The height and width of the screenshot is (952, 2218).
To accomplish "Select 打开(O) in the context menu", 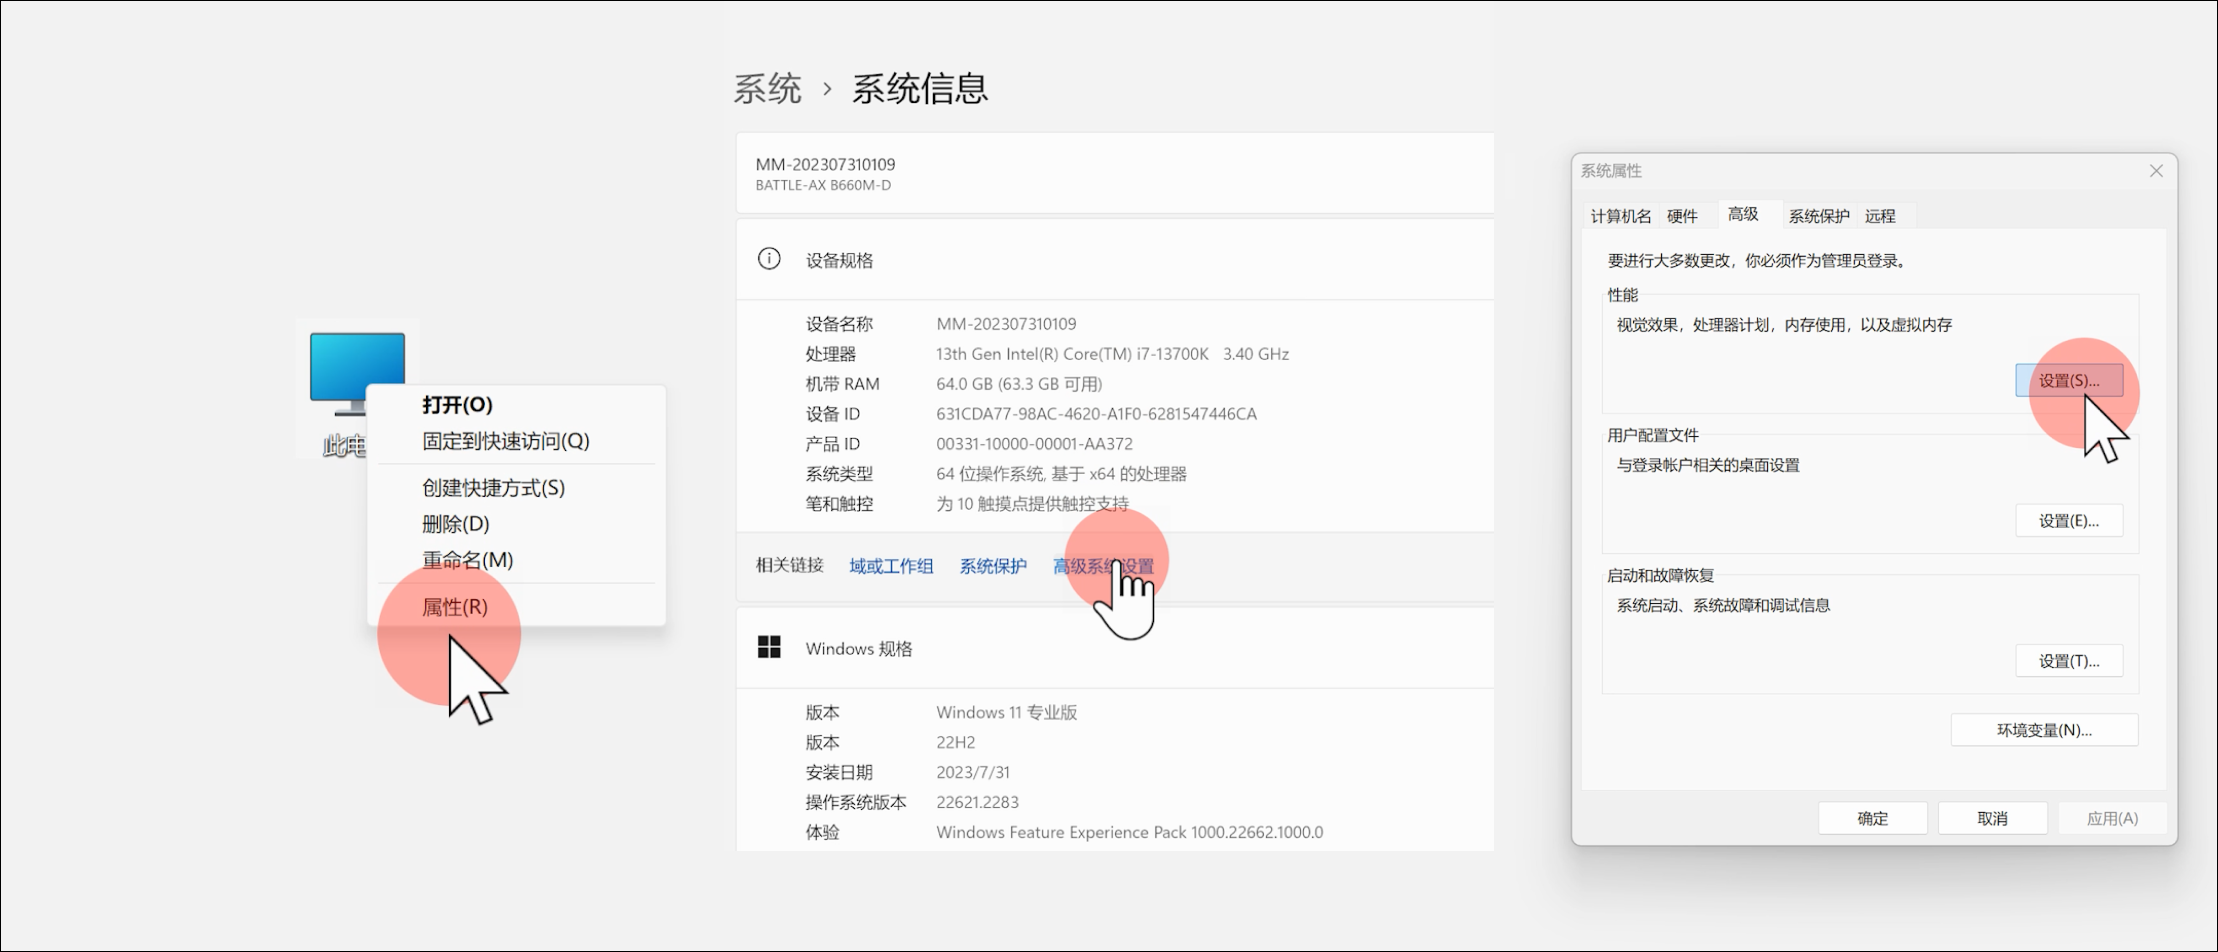I will [457, 405].
